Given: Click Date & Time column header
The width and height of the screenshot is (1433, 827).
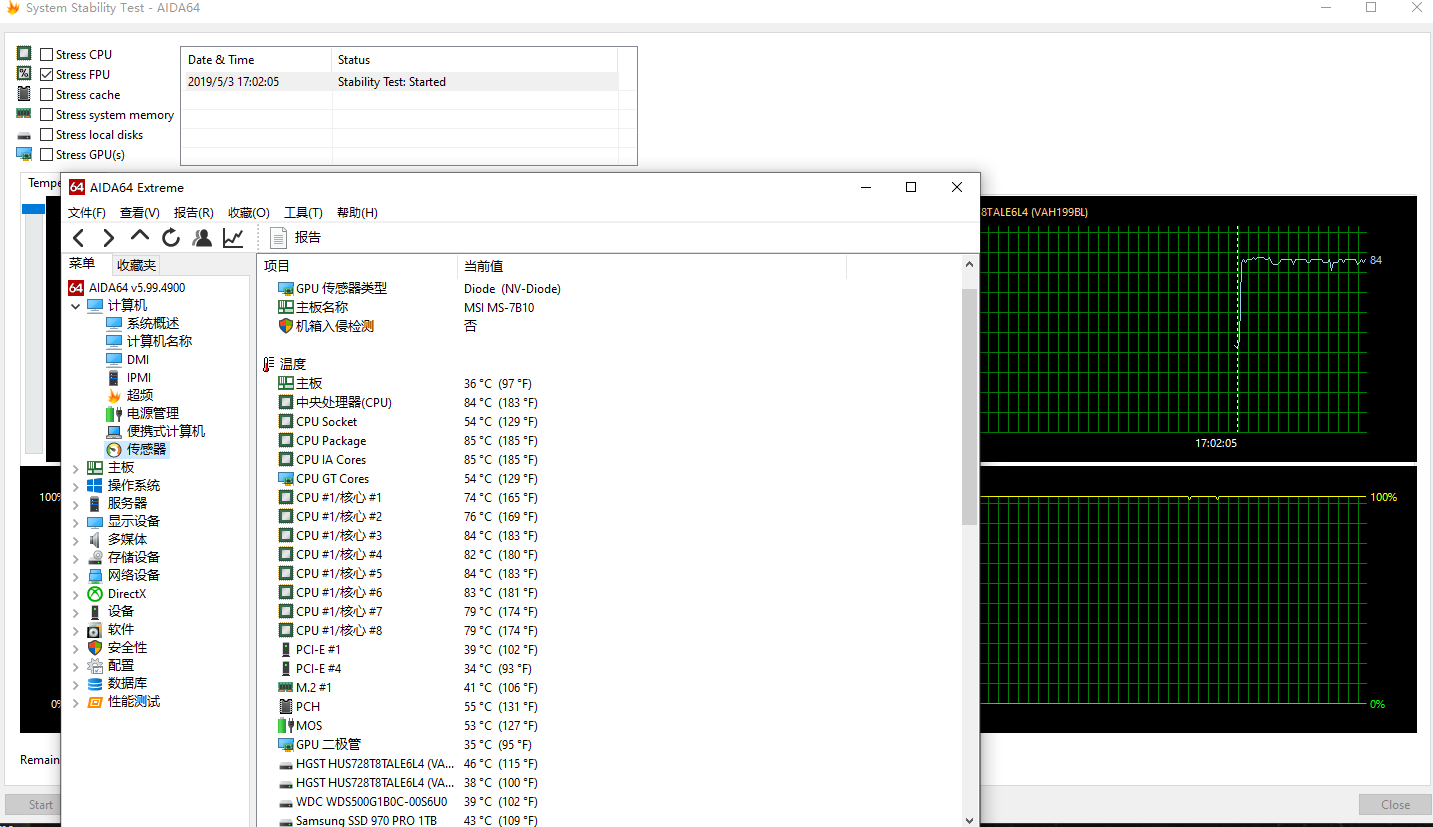Looking at the screenshot, I should (256, 59).
